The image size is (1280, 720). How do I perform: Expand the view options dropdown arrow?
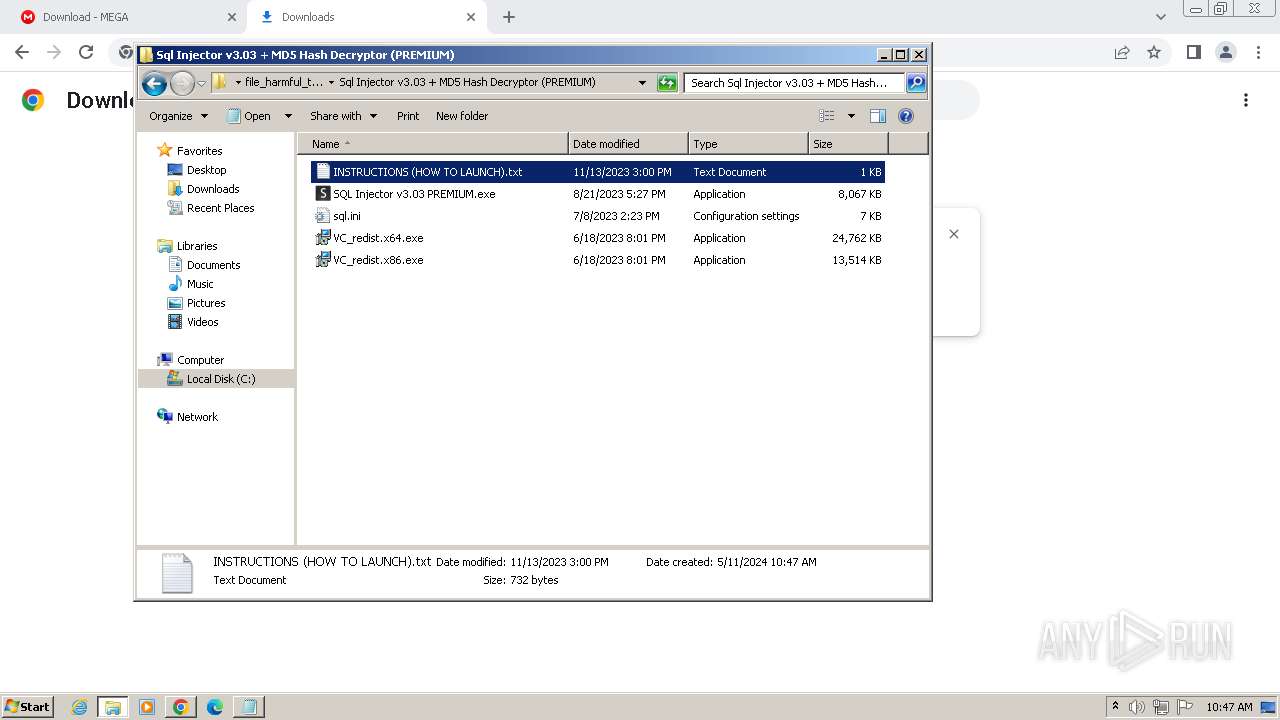pyautogui.click(x=851, y=116)
